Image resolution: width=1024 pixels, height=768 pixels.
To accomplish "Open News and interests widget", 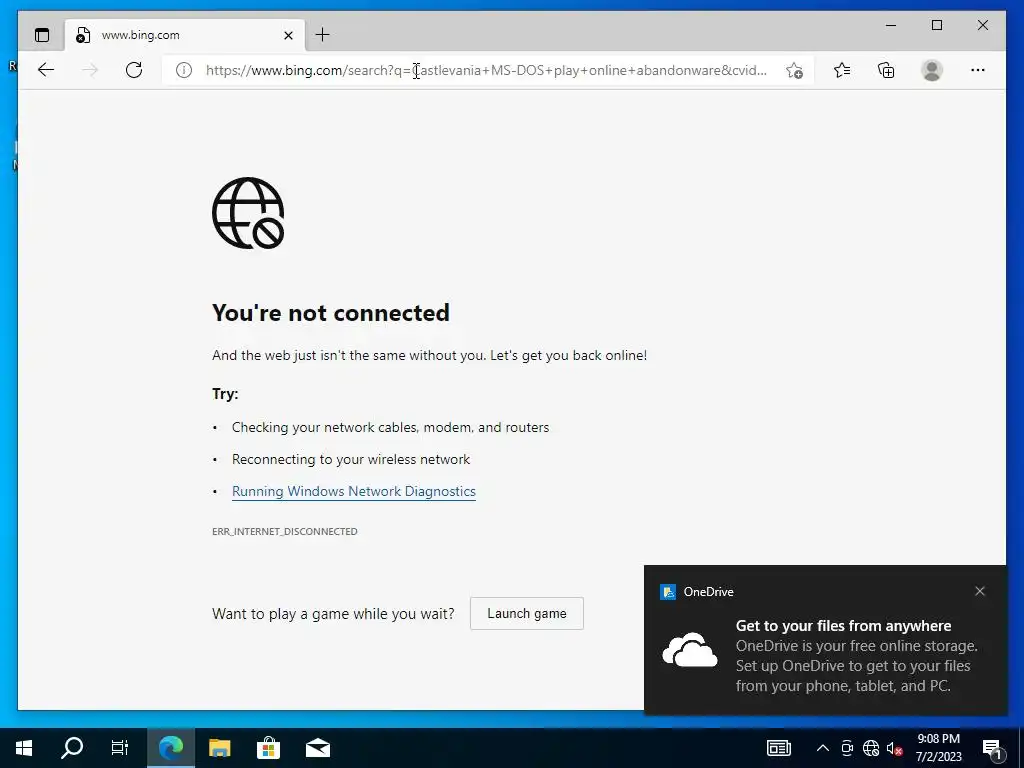I will [x=778, y=748].
